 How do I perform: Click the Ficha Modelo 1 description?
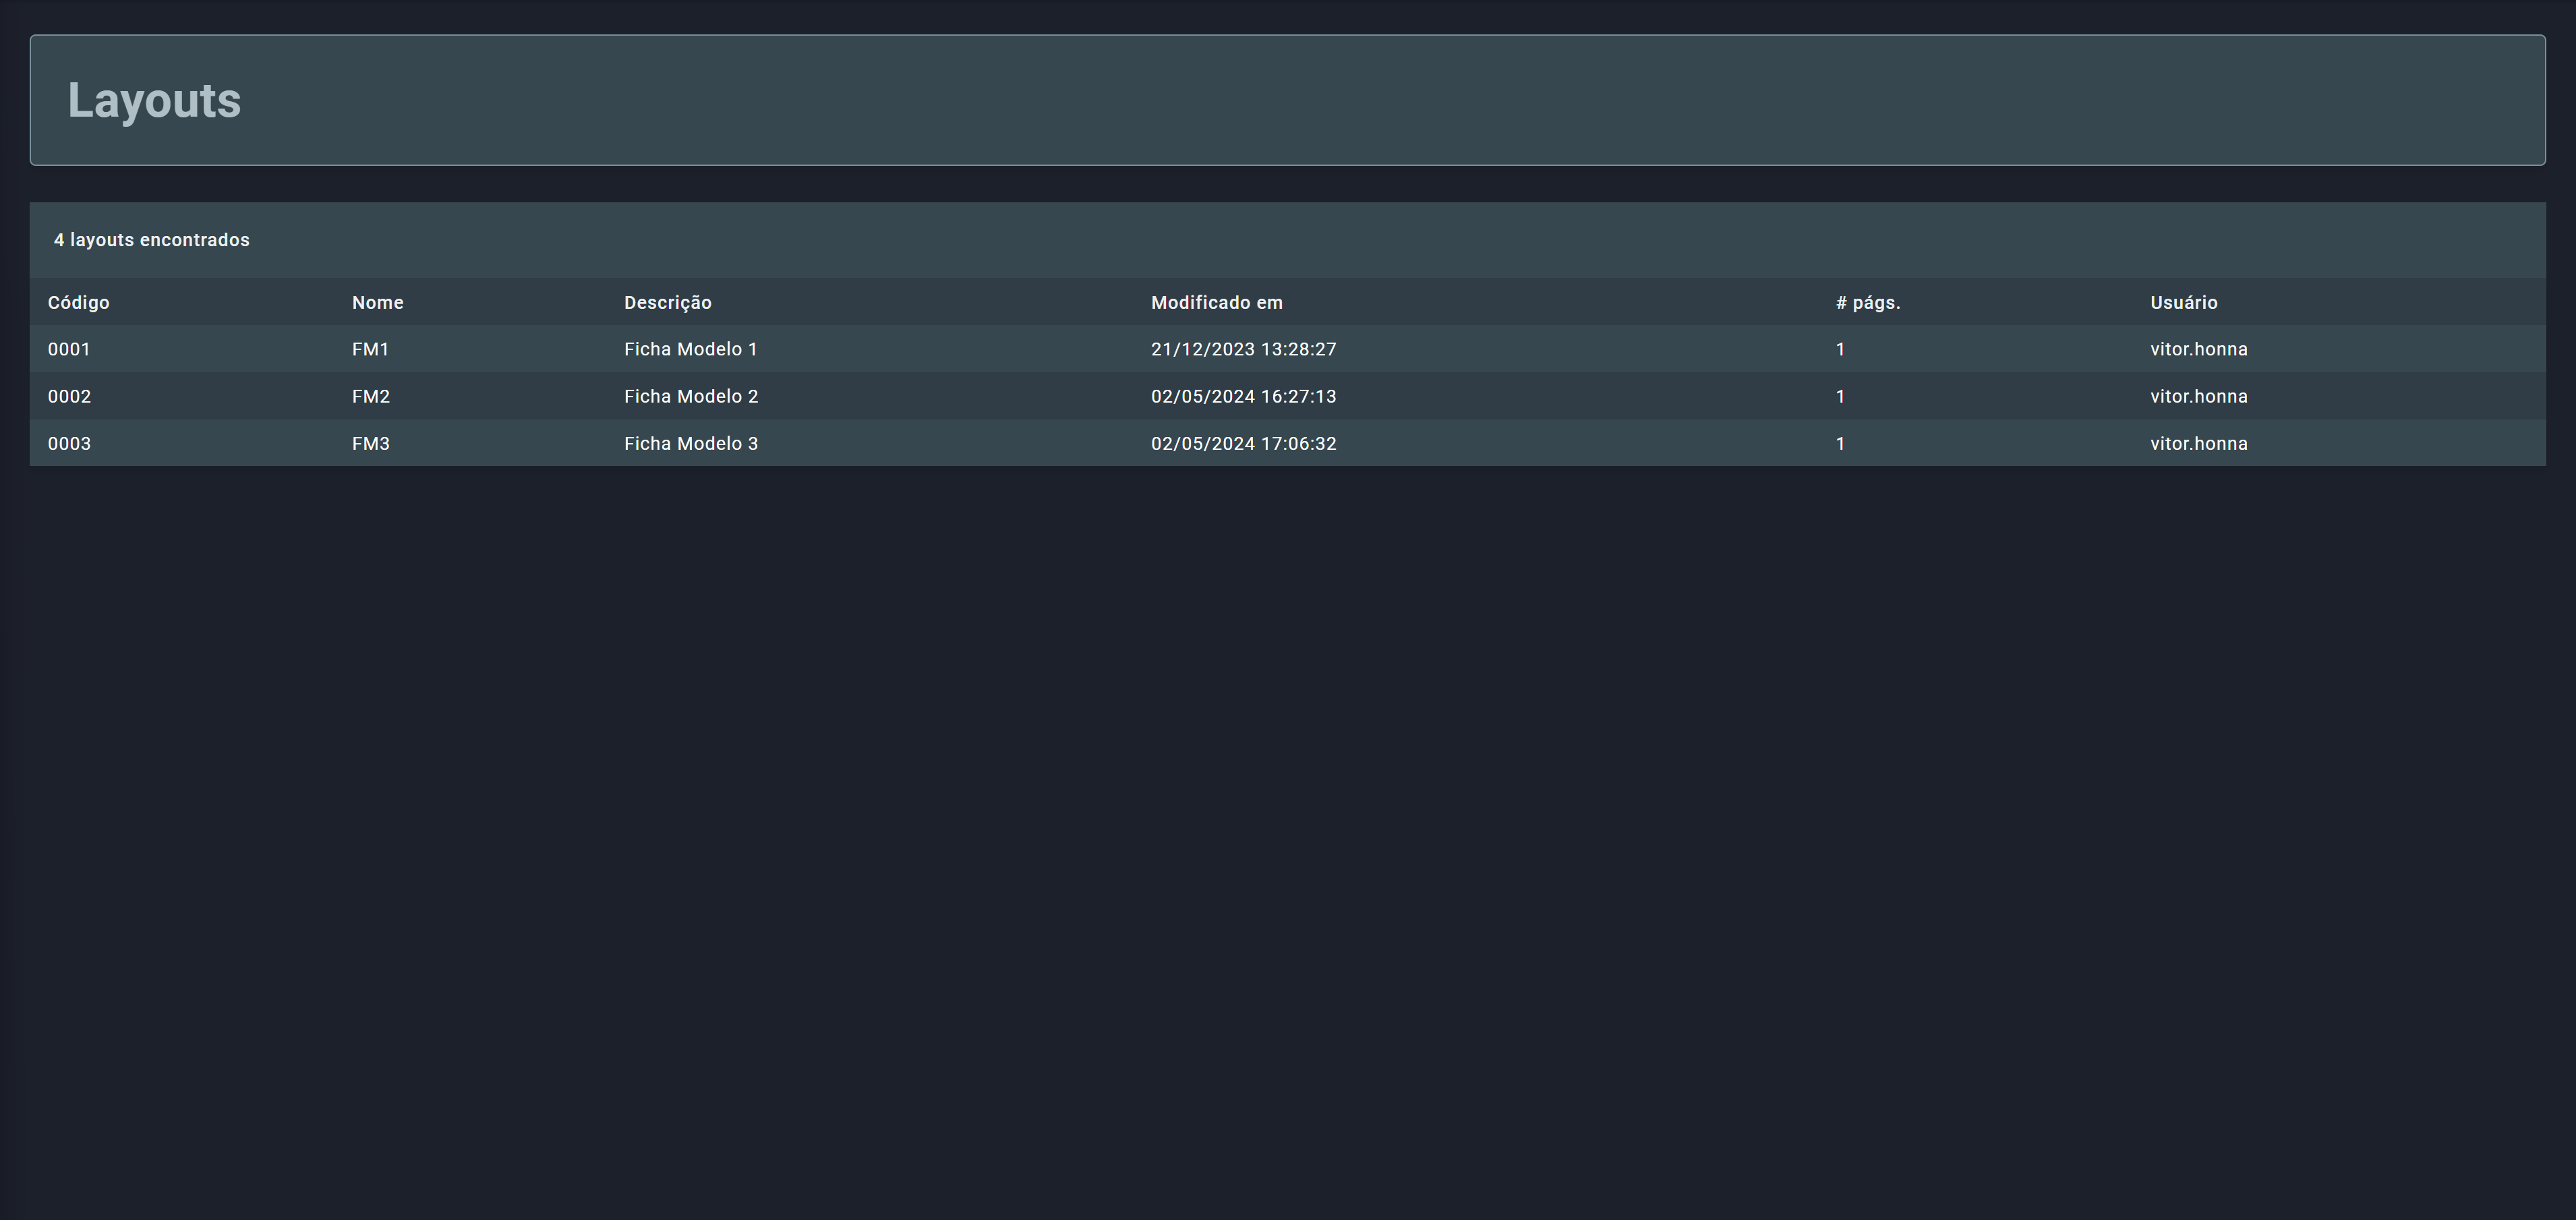[691, 349]
